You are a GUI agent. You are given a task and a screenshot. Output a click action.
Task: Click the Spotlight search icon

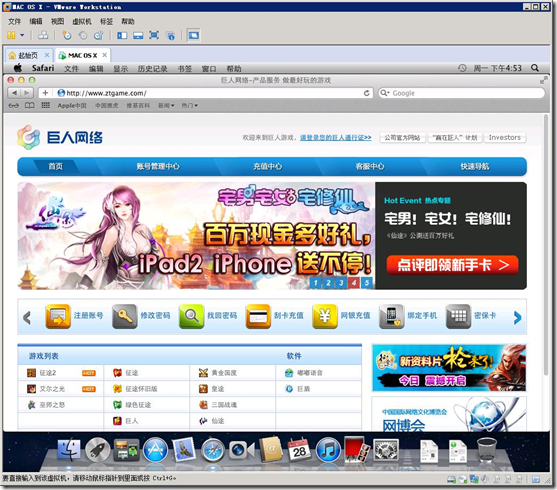tap(535, 68)
